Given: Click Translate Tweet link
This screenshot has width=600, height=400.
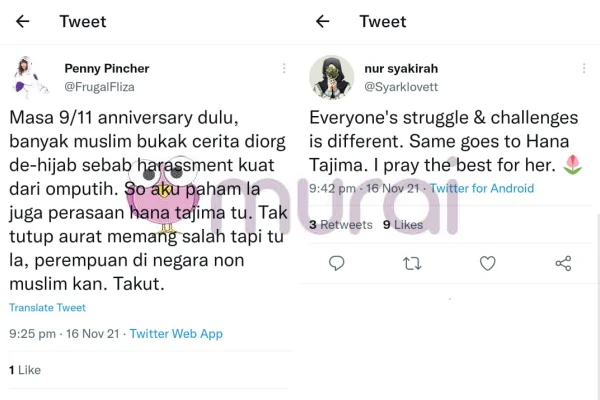Looking at the screenshot, I should click(x=47, y=308).
